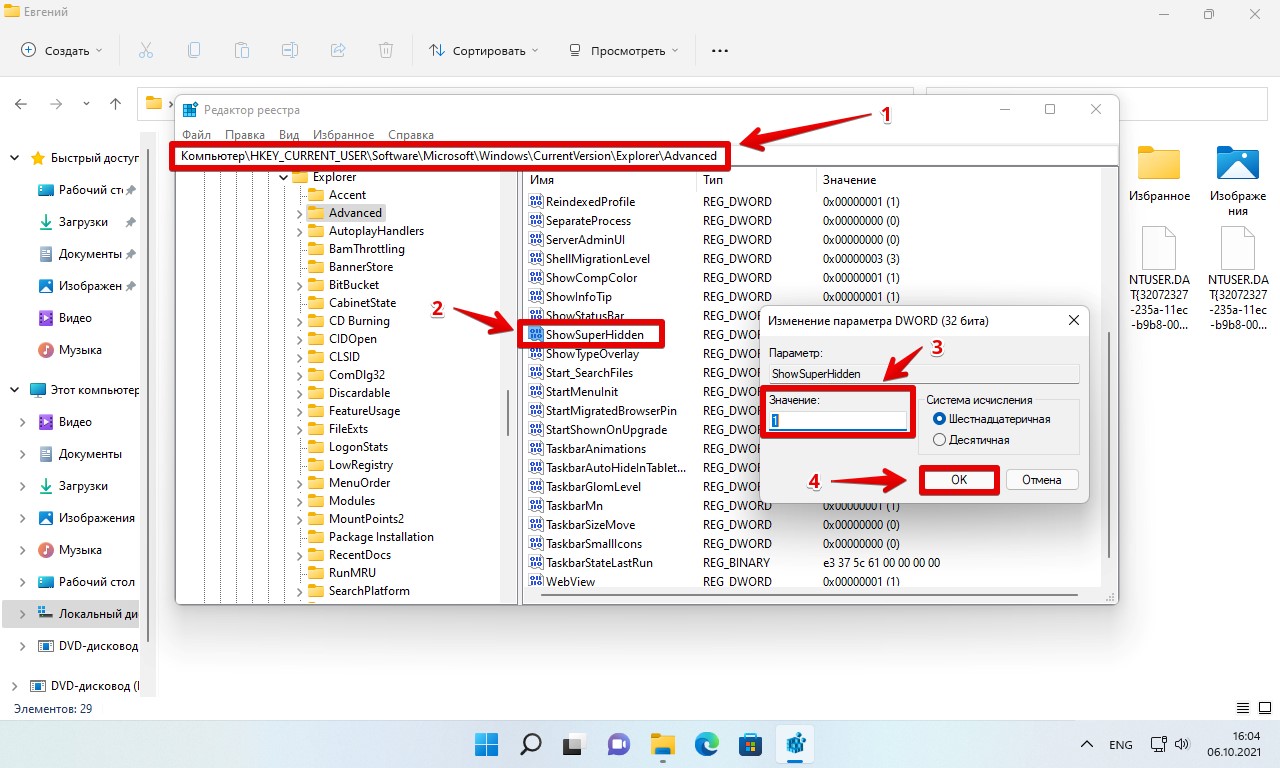The width and height of the screenshot is (1280, 768).
Task: Open the Сортировать dropdown
Action: (x=484, y=50)
